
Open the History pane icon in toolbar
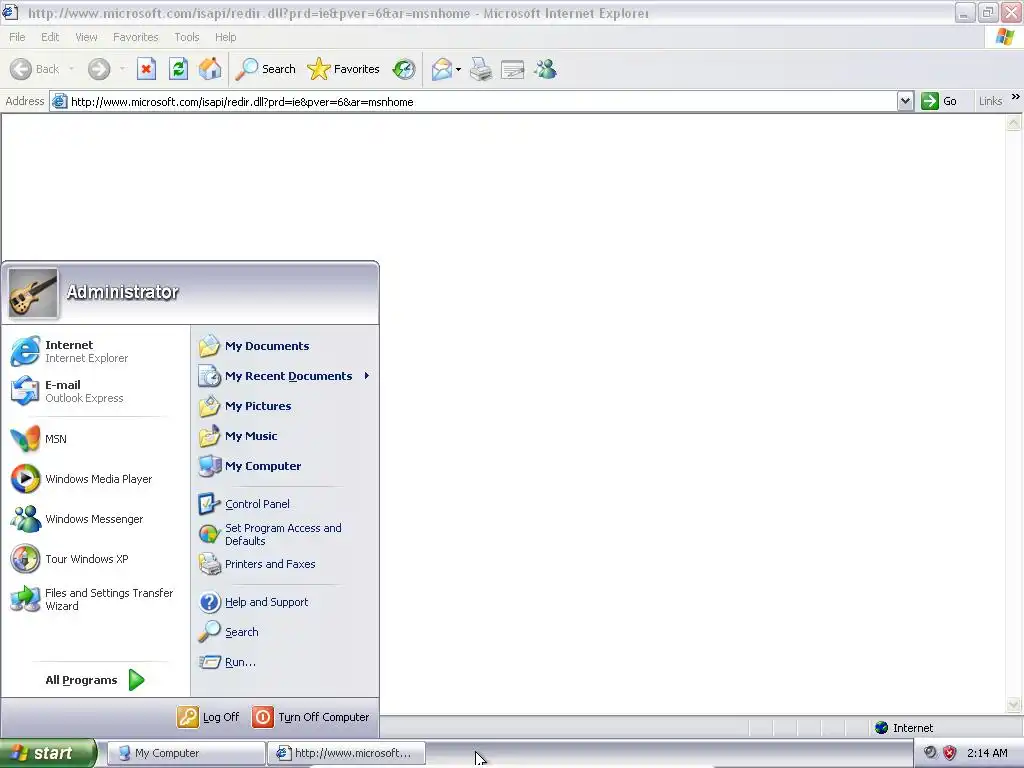click(404, 69)
